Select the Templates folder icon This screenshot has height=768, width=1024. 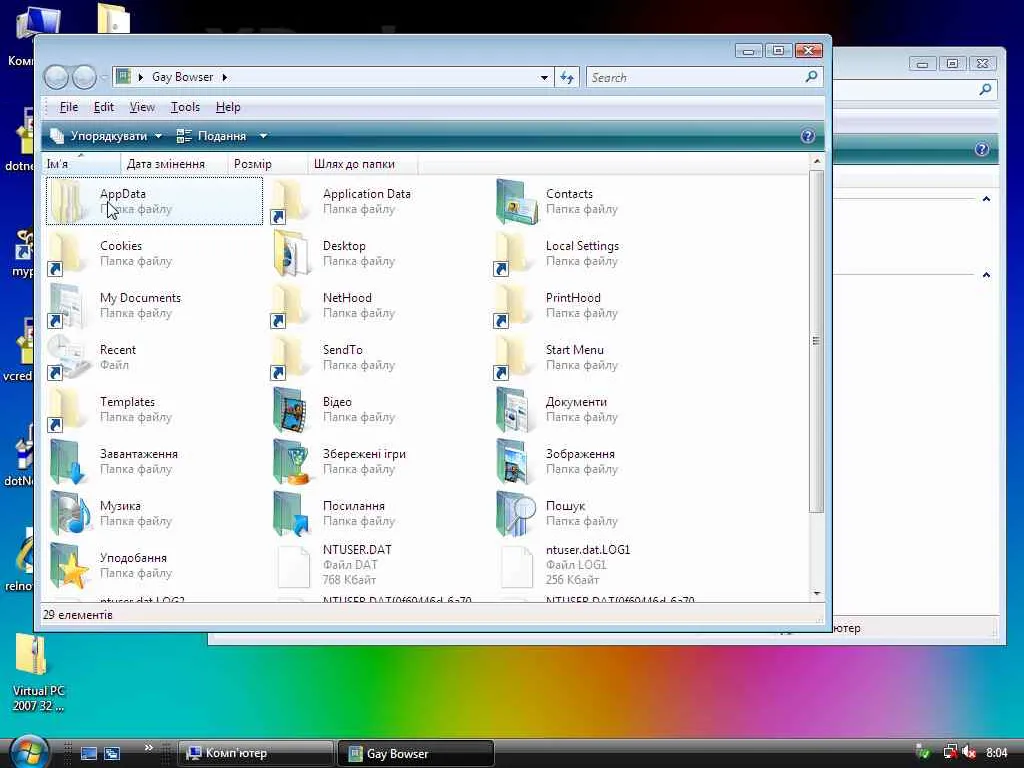pyautogui.click(x=67, y=409)
